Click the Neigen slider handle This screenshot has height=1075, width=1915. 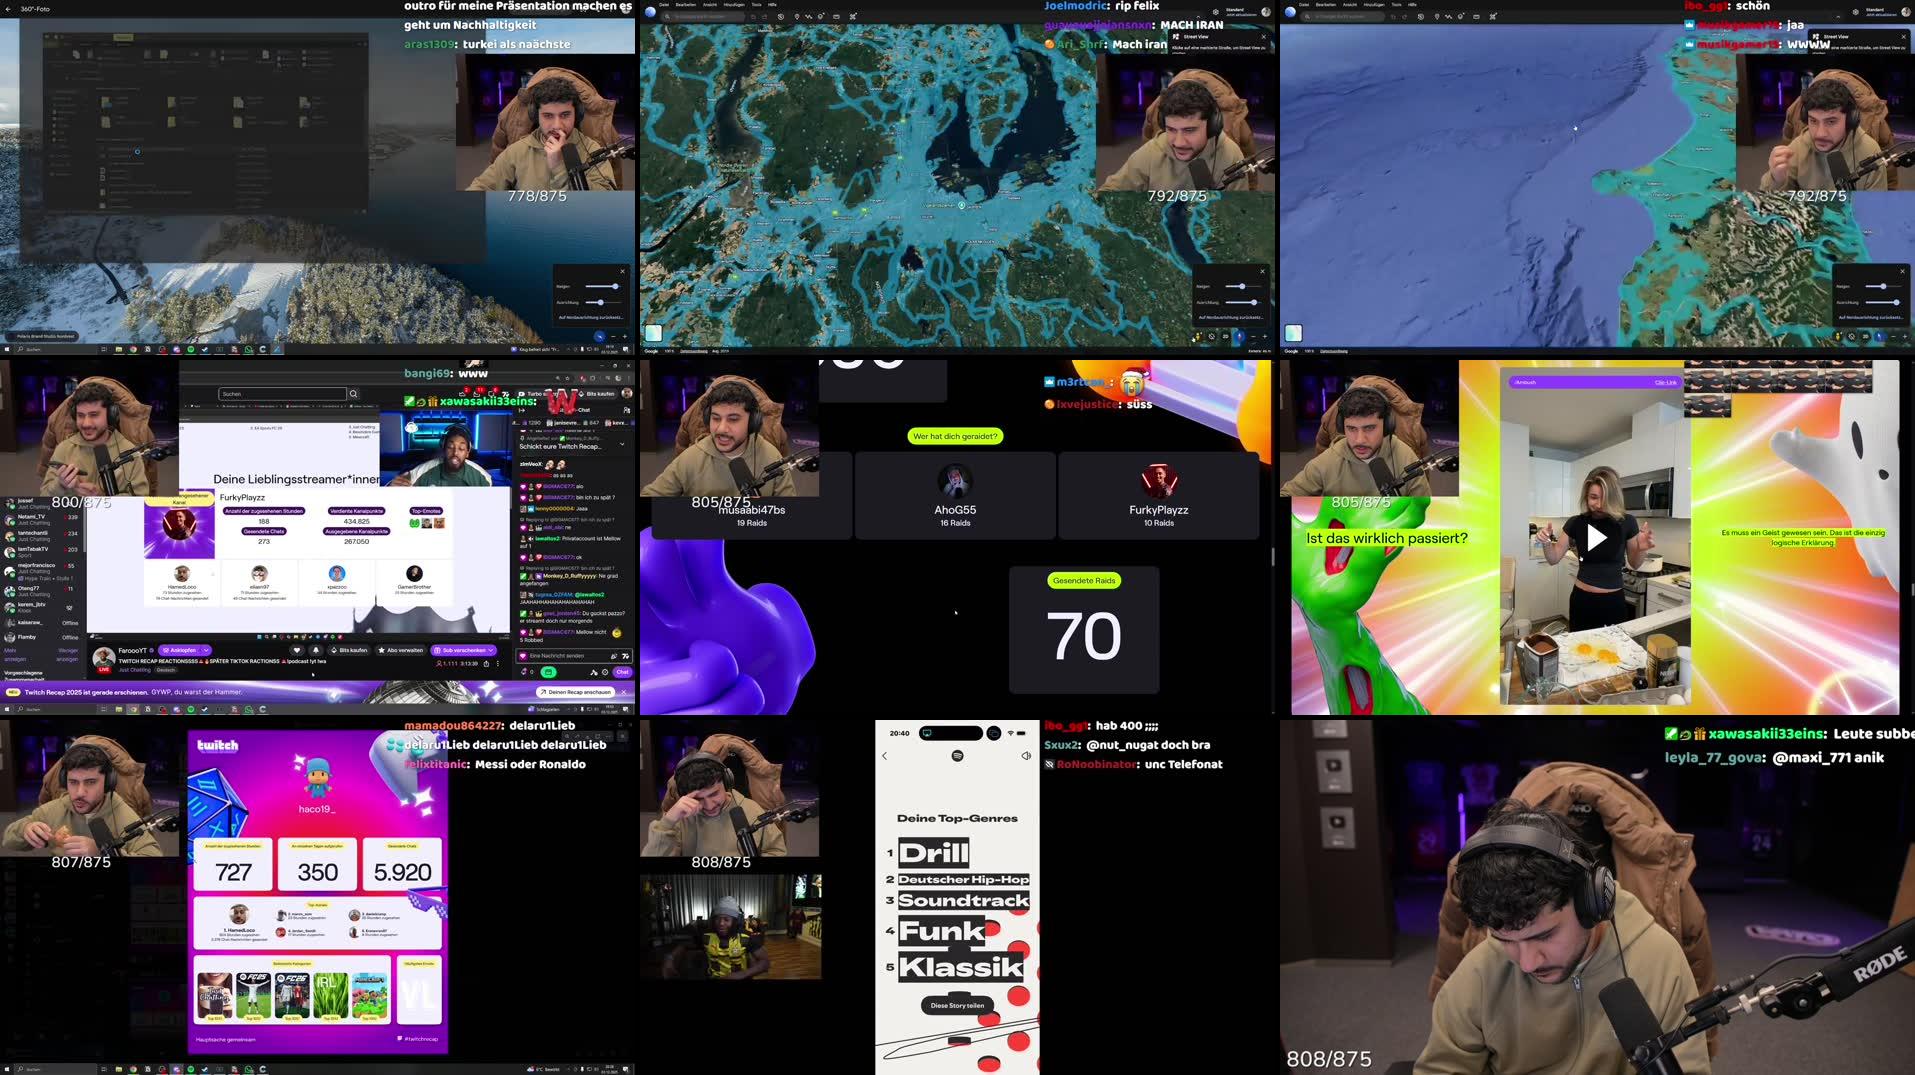click(x=1243, y=286)
